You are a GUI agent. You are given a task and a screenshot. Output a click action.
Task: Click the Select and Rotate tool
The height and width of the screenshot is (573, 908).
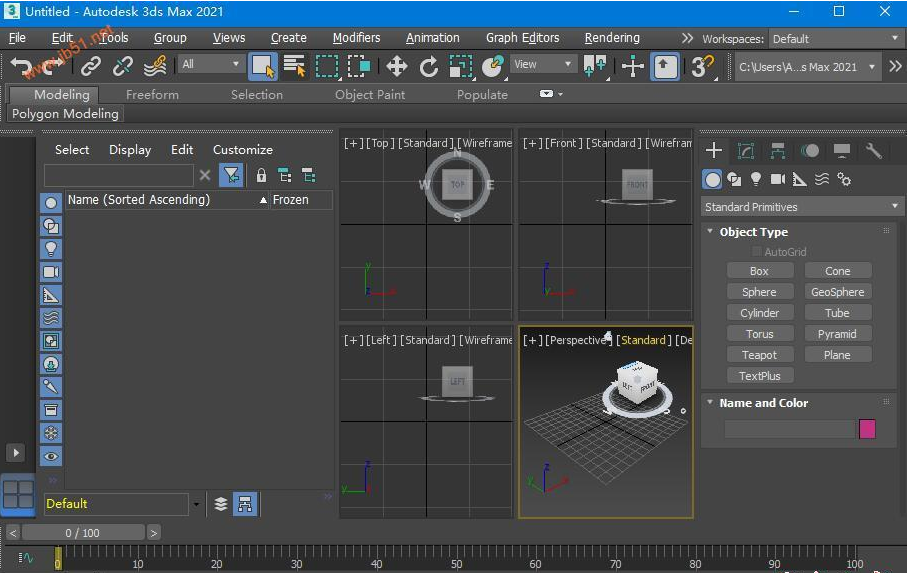pyautogui.click(x=429, y=66)
